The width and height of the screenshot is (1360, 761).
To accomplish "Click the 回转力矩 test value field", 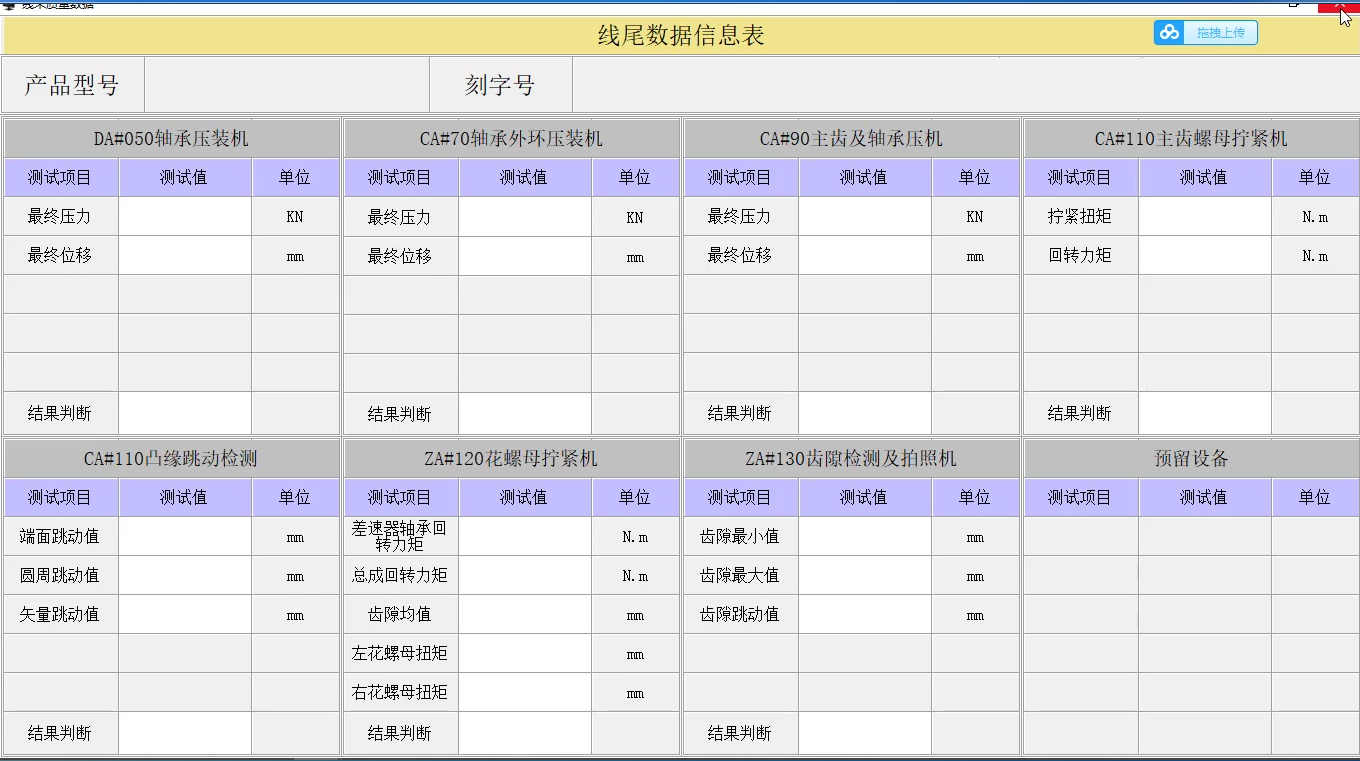I will 1205,255.
